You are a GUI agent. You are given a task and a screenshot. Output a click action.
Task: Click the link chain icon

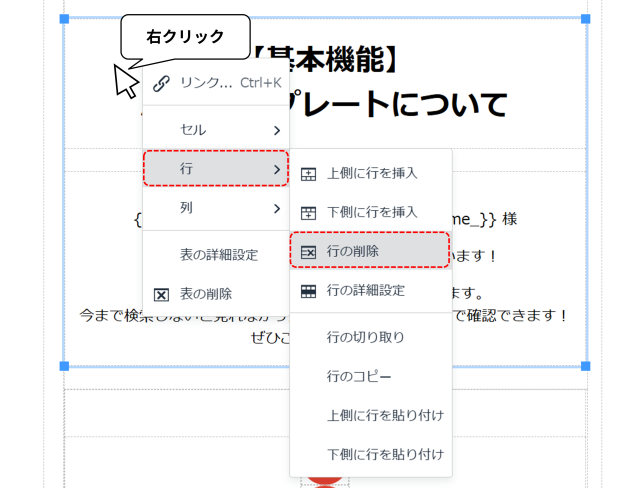(161, 84)
